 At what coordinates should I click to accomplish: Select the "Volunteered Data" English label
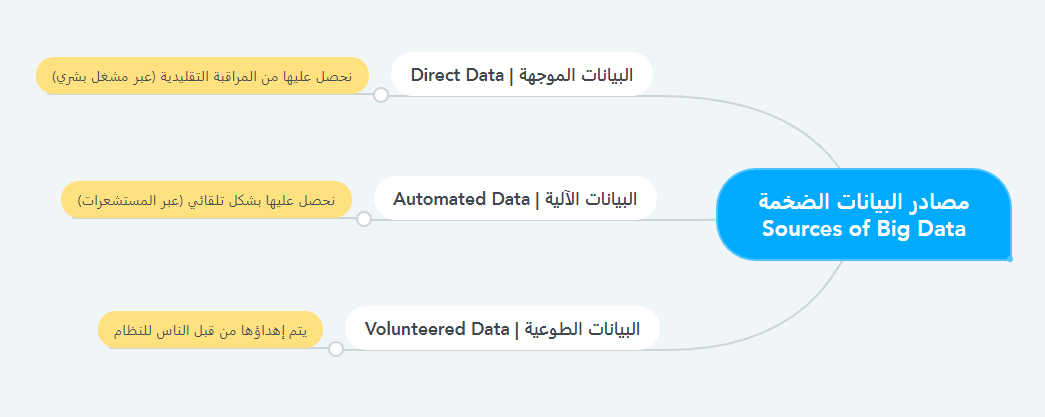pos(438,328)
